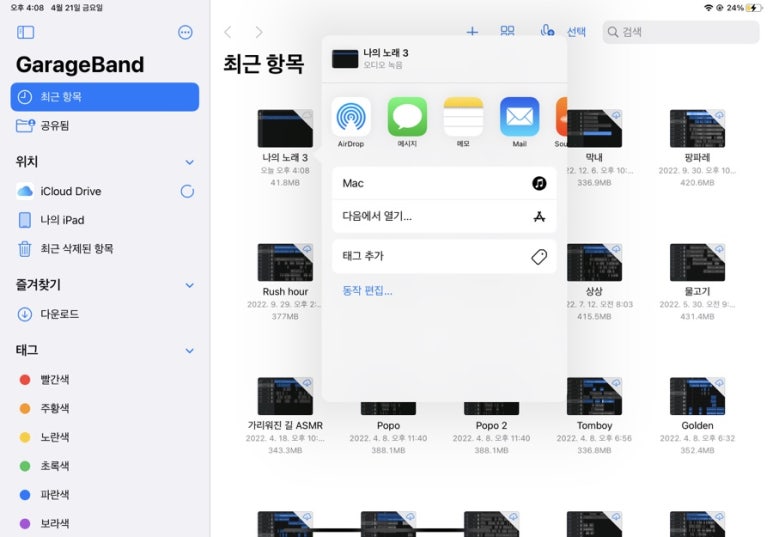Filter by 주황색 orange tag
This screenshot has width=773, height=537.
pos(105,408)
